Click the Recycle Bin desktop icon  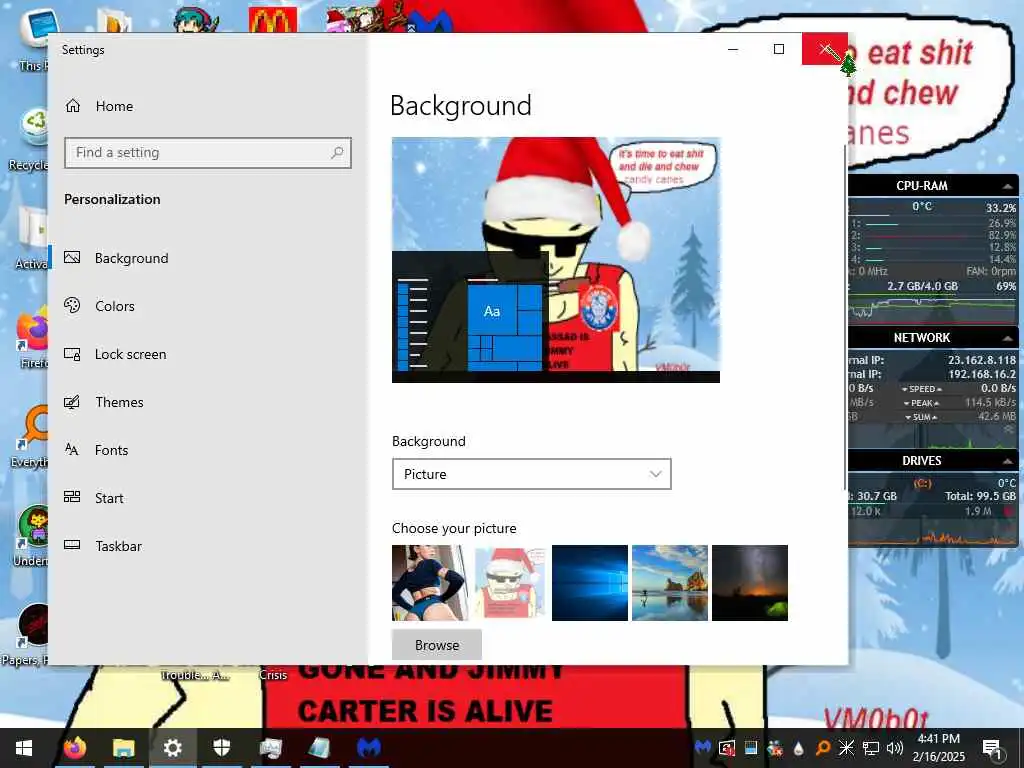[x=33, y=127]
